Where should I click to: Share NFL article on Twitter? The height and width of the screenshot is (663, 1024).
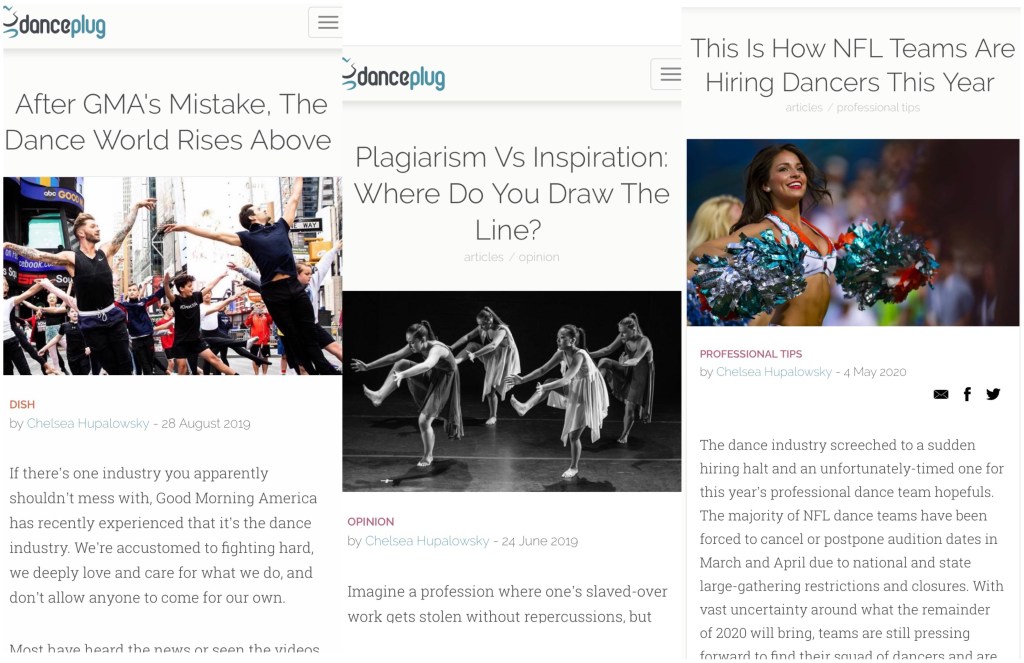(x=993, y=394)
